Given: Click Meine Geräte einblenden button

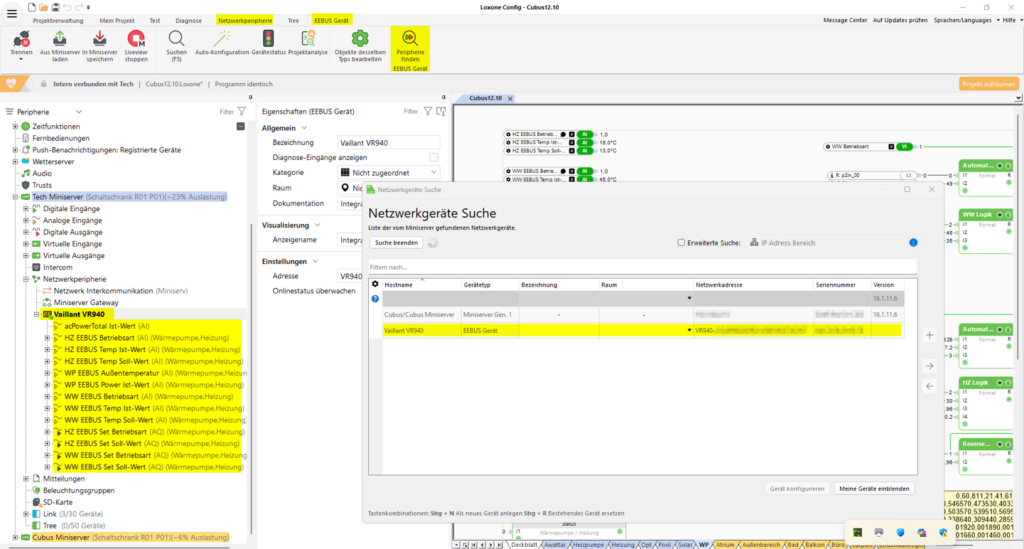Looking at the screenshot, I should click(x=873, y=488).
